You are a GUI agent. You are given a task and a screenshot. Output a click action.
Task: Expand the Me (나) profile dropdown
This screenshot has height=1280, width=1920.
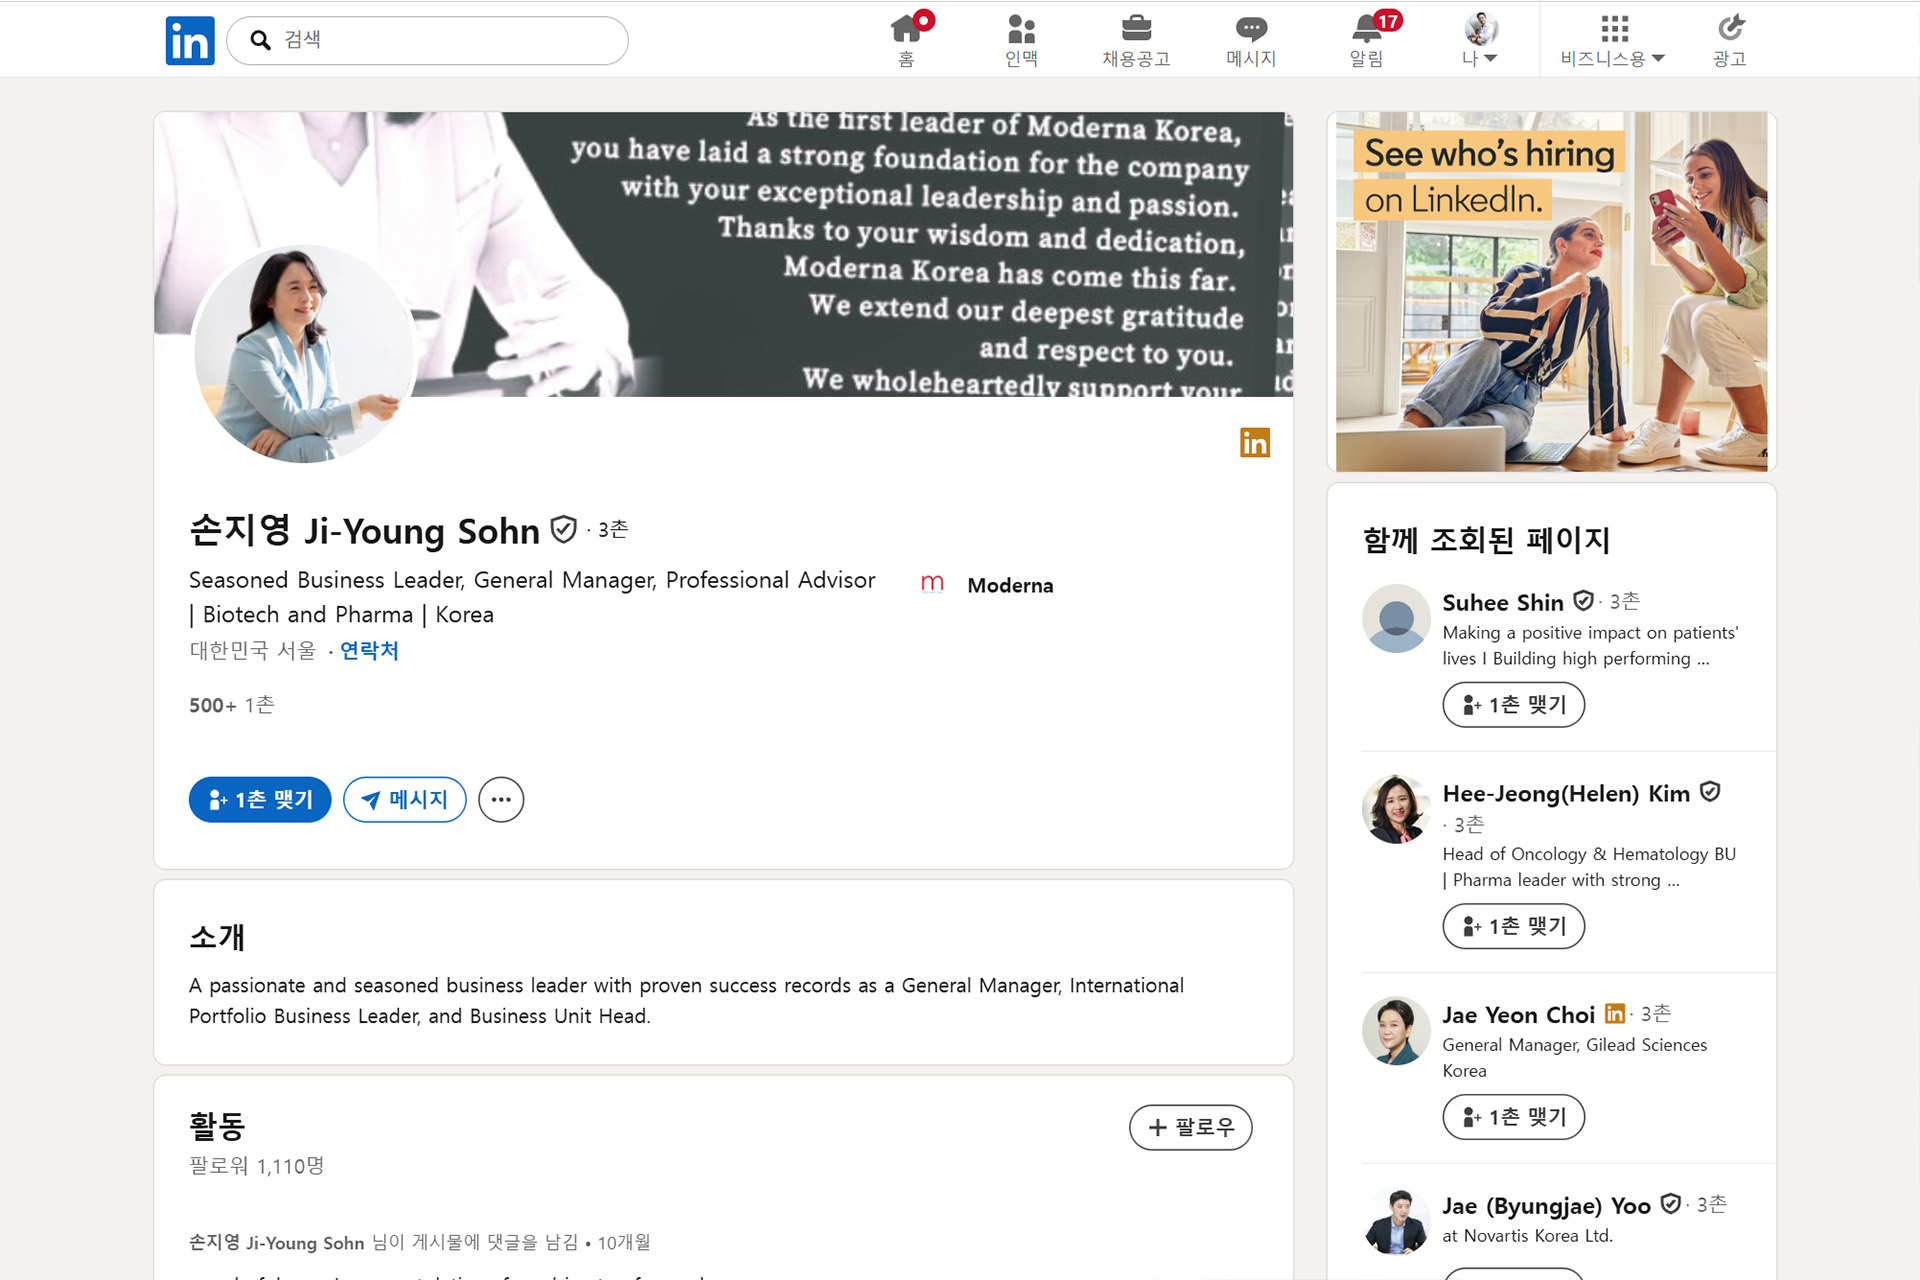pos(1480,40)
